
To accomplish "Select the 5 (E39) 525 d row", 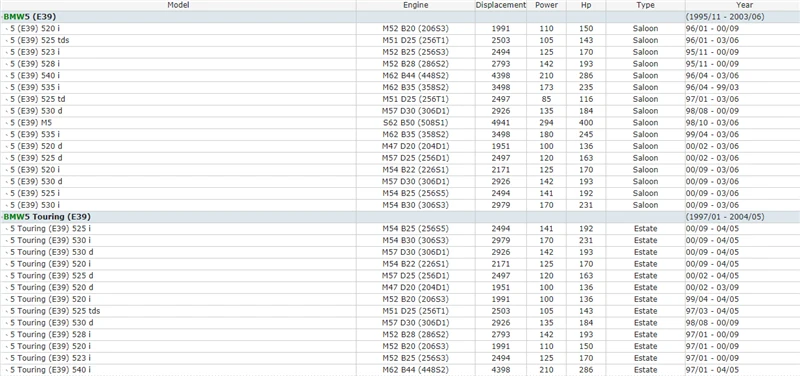I will tap(400, 158).
